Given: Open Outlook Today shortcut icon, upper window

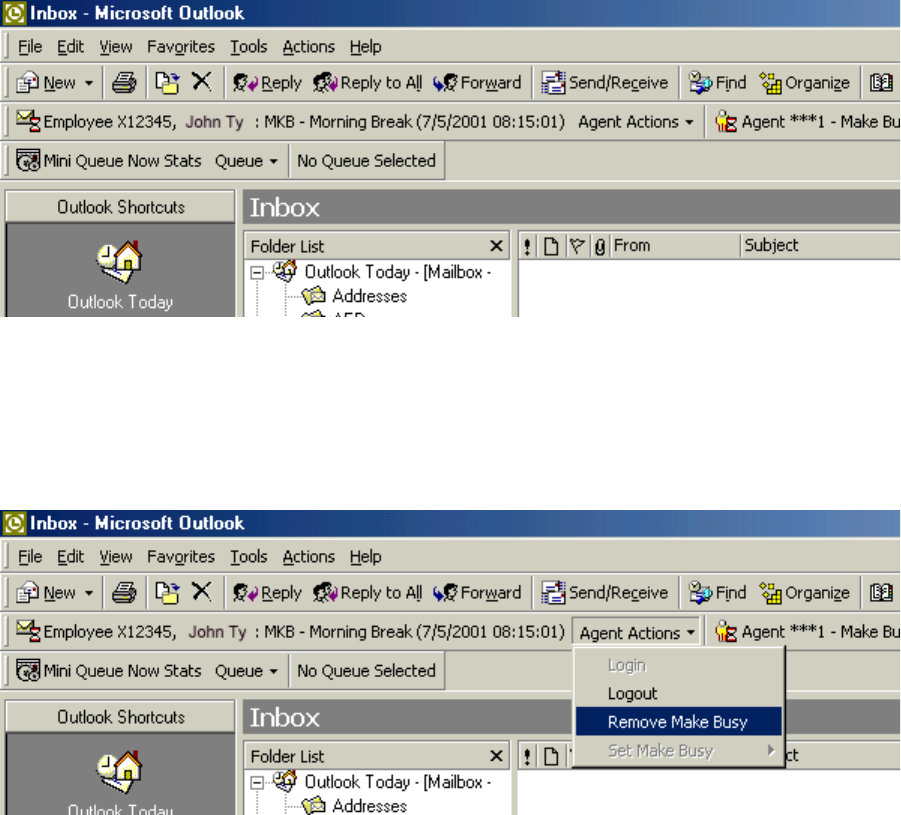Looking at the screenshot, I should [120, 262].
